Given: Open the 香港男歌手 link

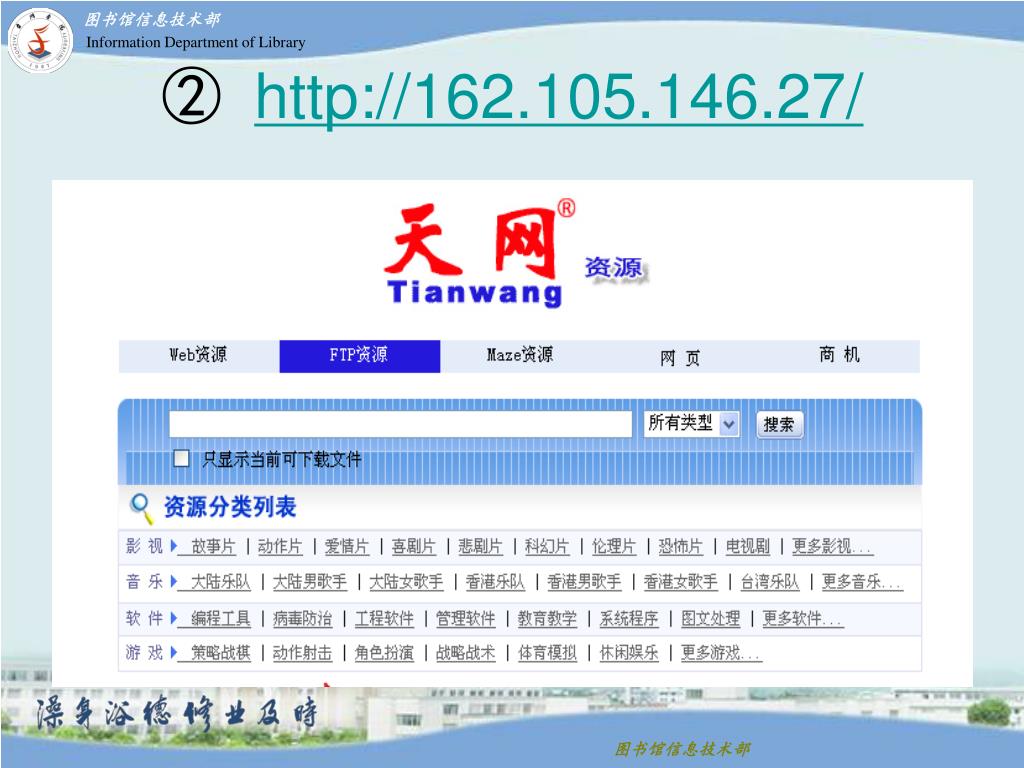Looking at the screenshot, I should pos(584,582).
